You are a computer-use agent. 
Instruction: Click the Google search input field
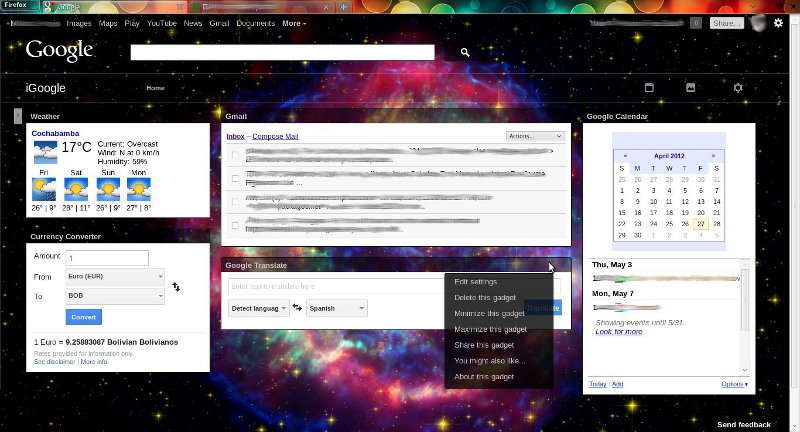coord(283,52)
